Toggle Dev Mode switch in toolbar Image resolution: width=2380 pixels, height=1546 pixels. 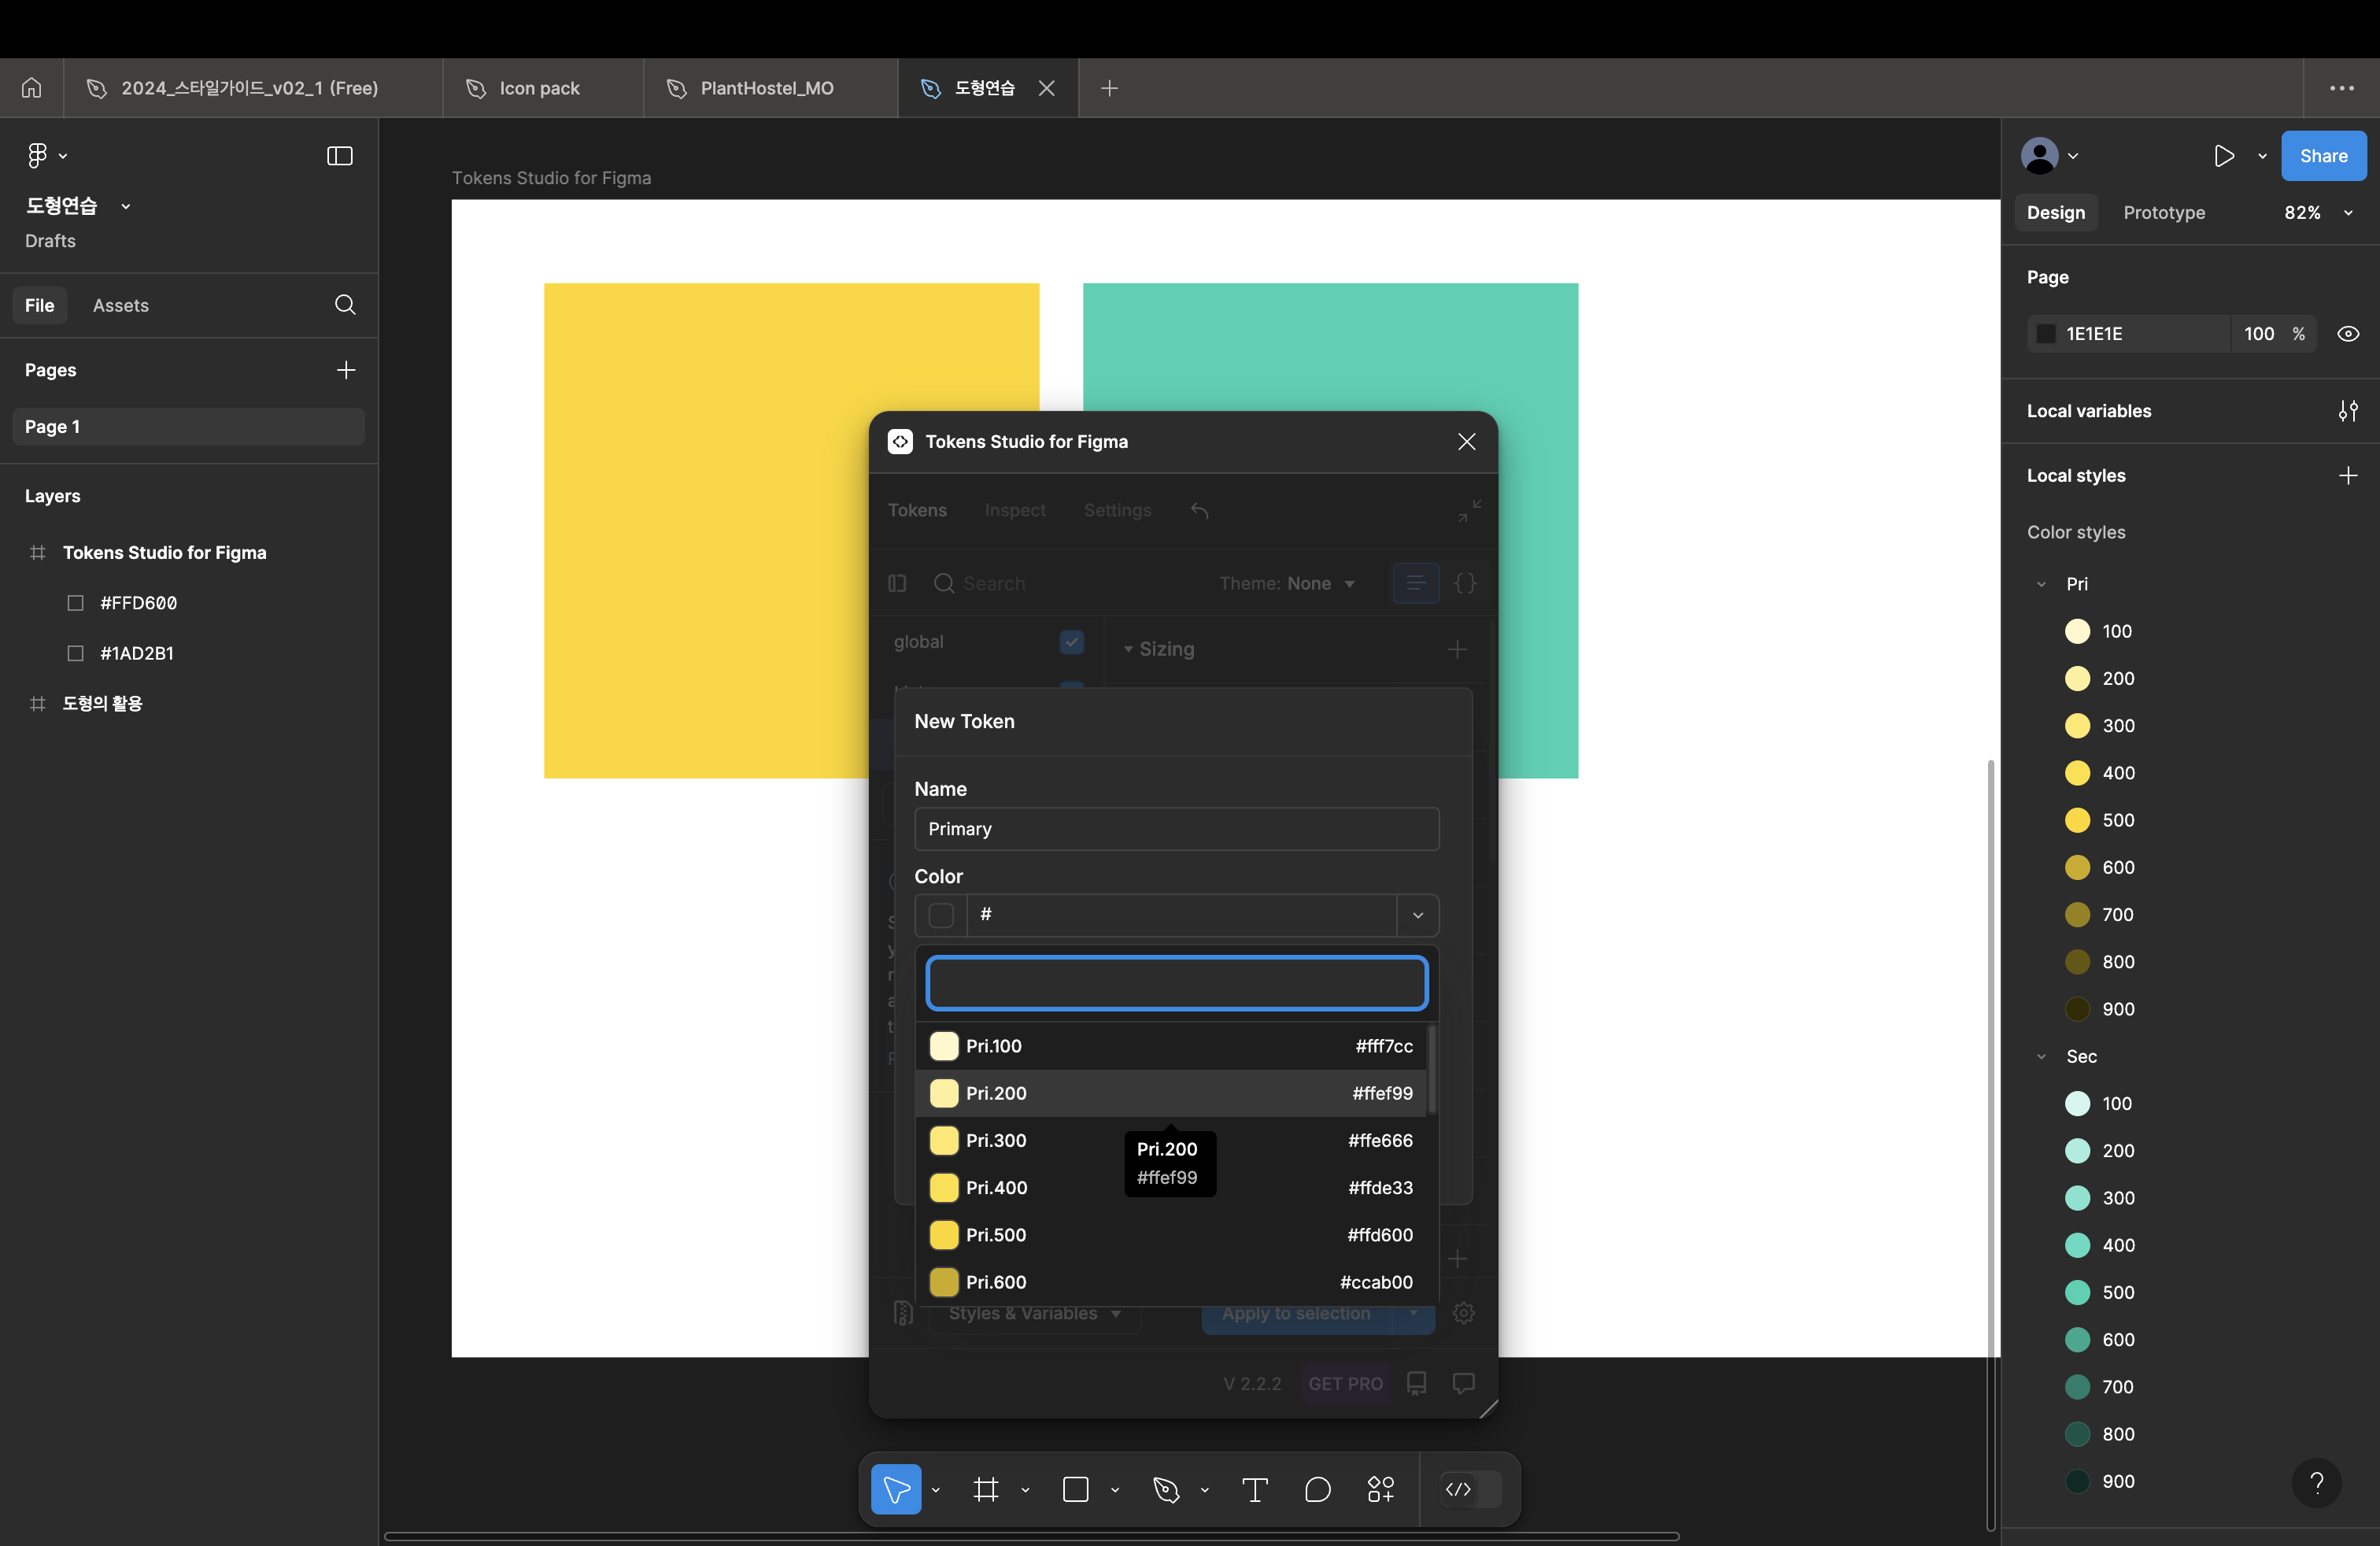(x=1470, y=1489)
